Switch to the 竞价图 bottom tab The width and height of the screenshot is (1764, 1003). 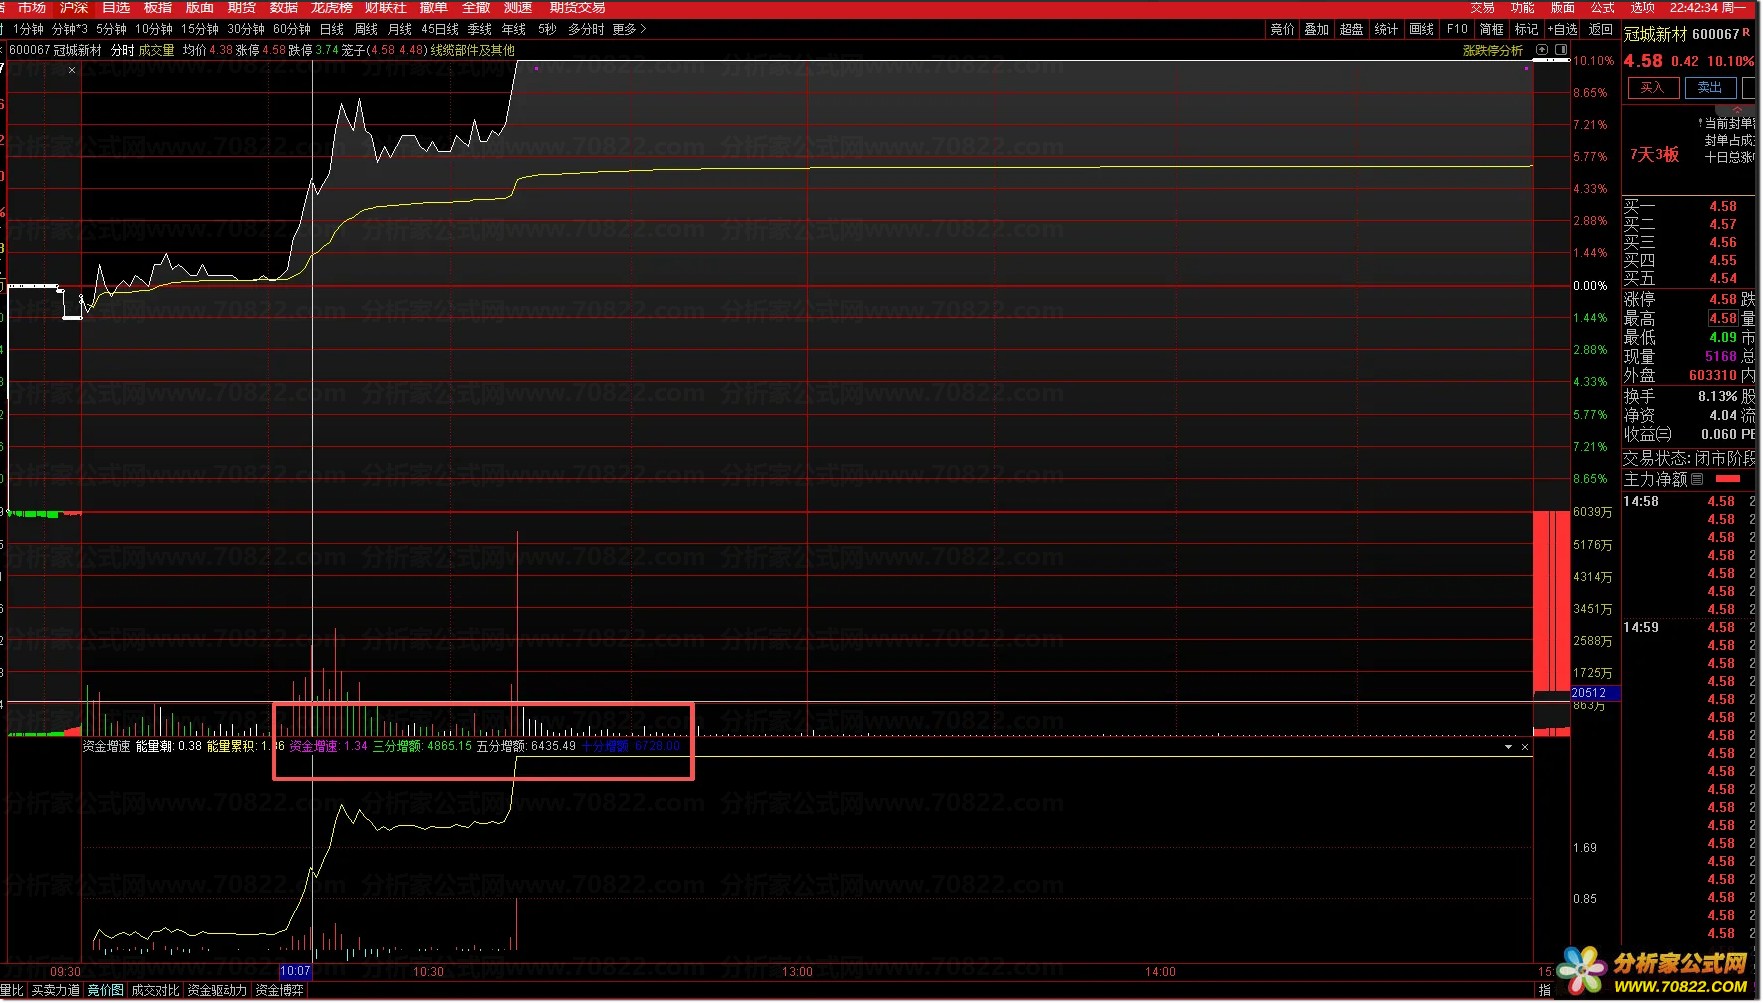(105, 990)
